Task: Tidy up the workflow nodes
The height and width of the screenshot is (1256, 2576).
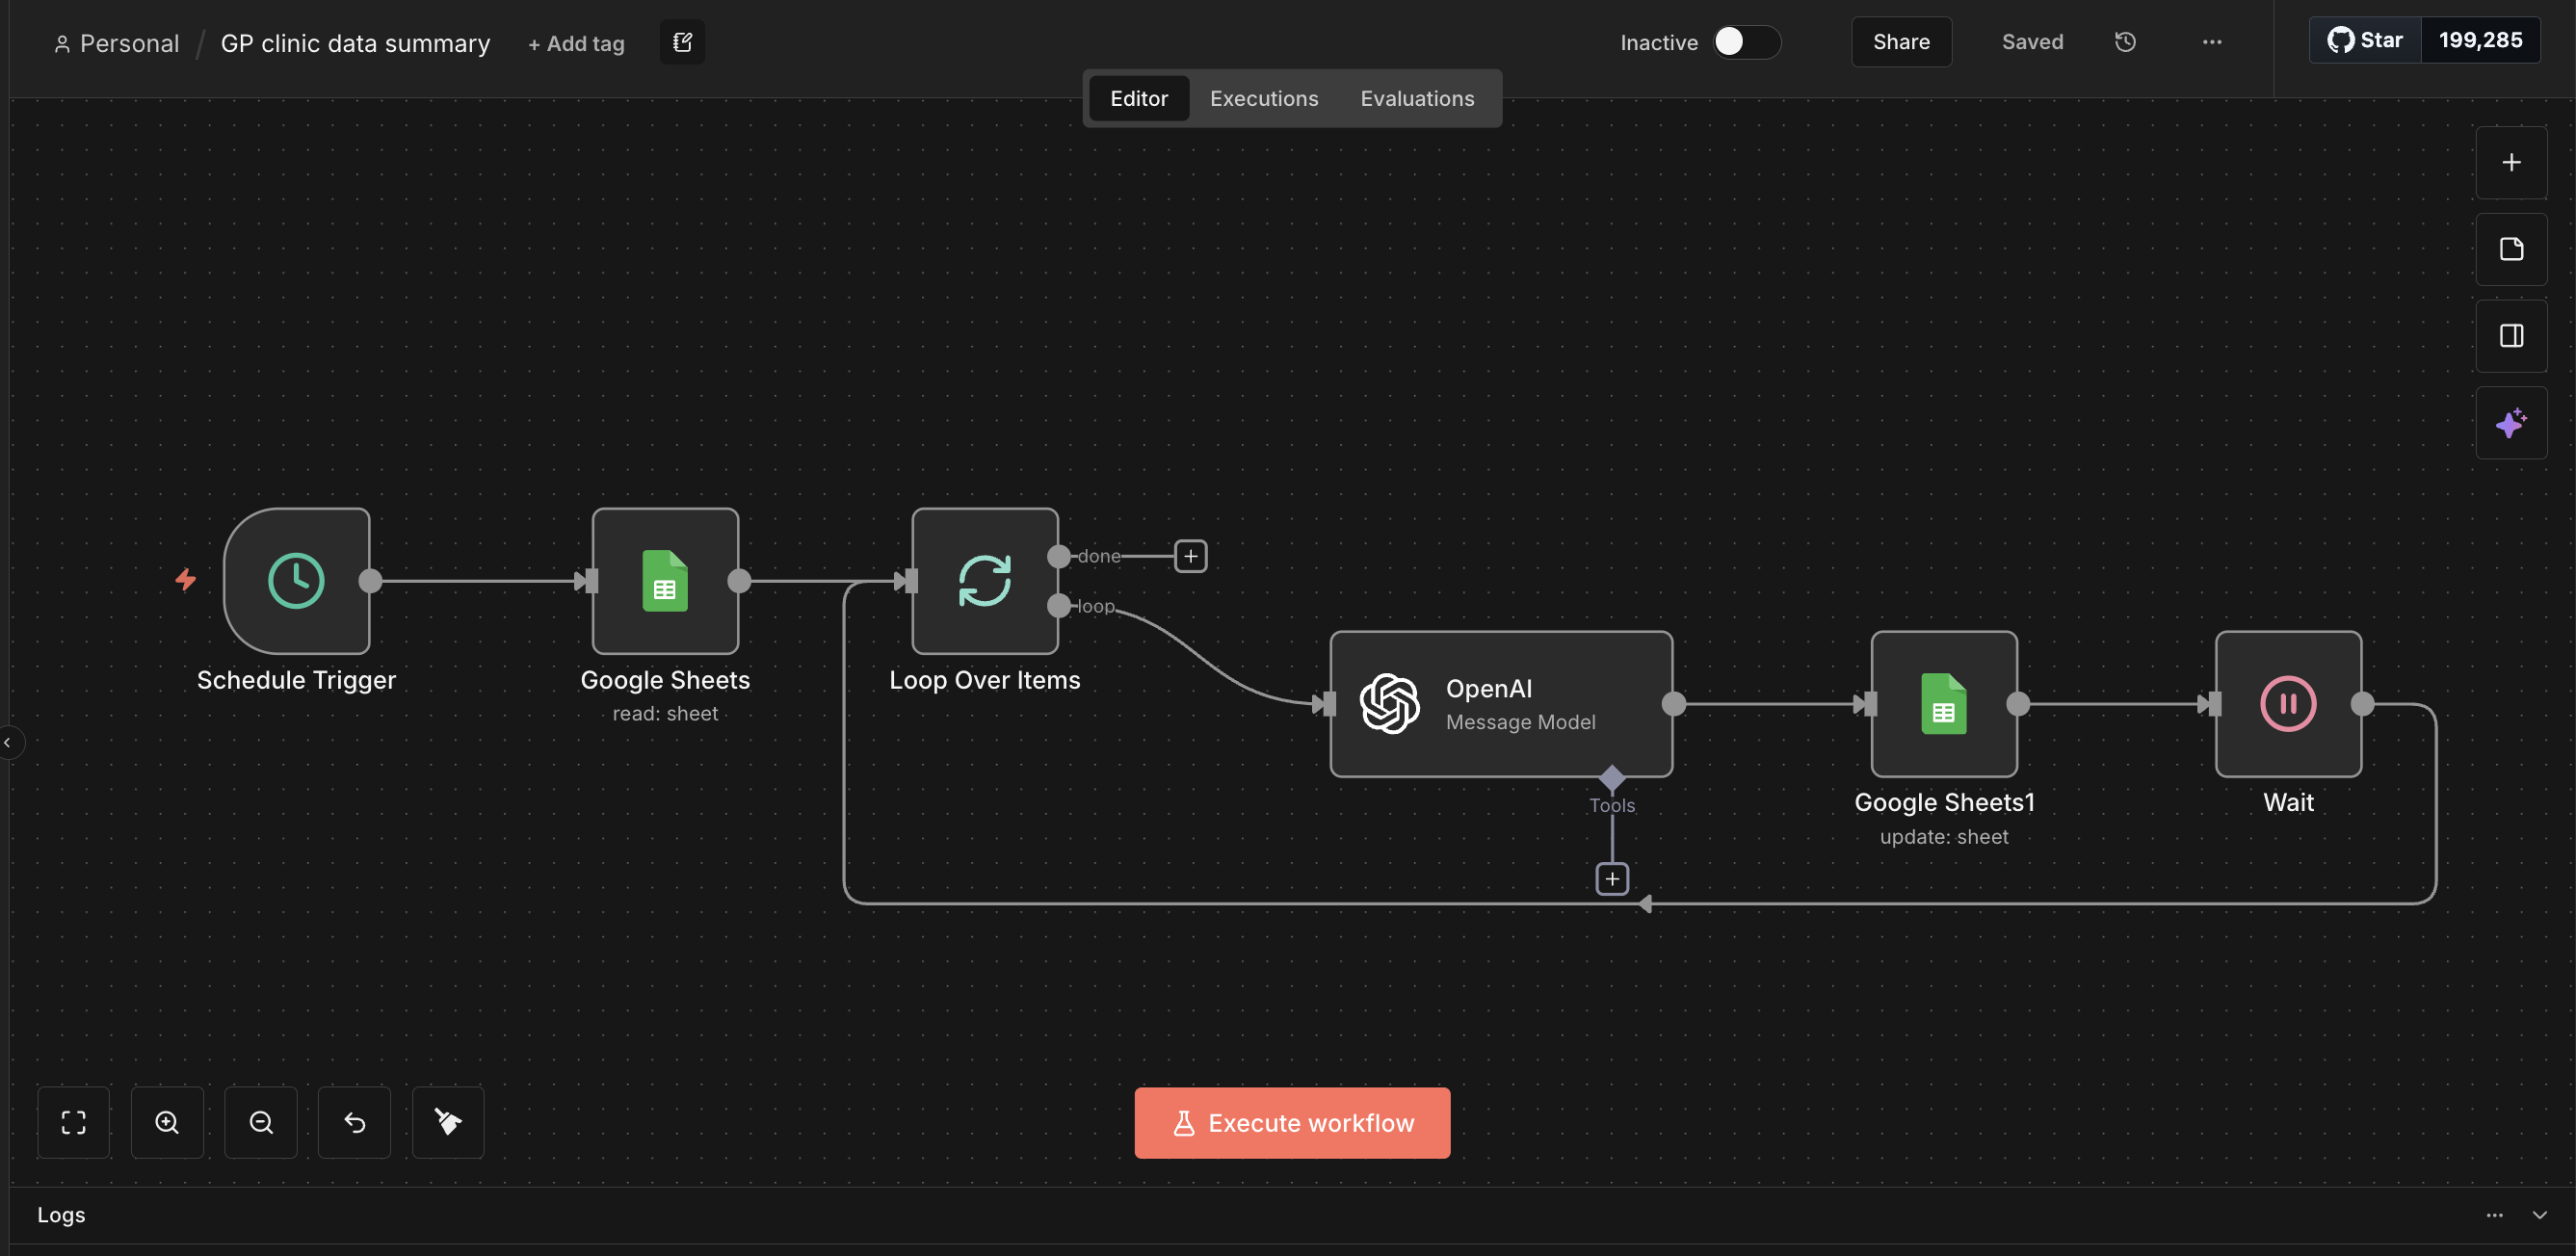Action: tap(448, 1122)
